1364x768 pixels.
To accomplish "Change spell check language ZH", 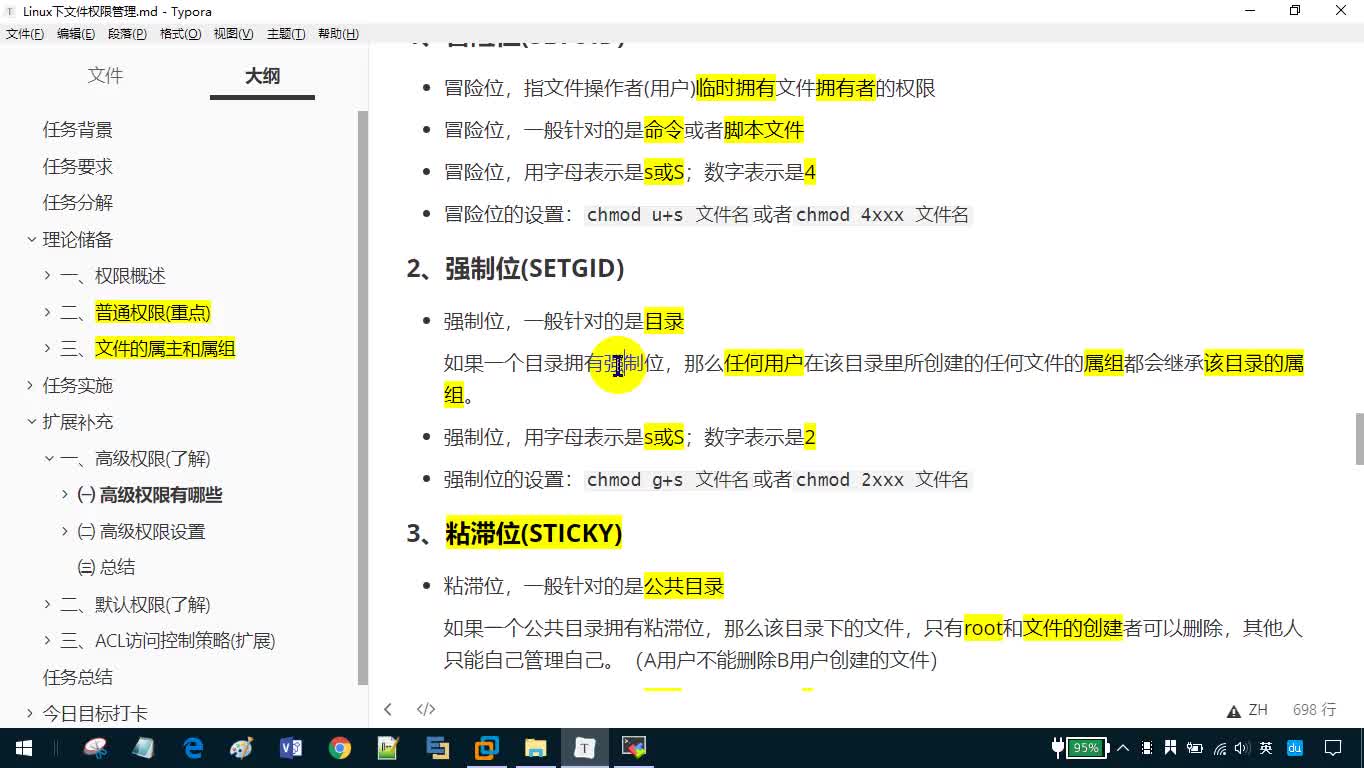I will [x=1258, y=710].
